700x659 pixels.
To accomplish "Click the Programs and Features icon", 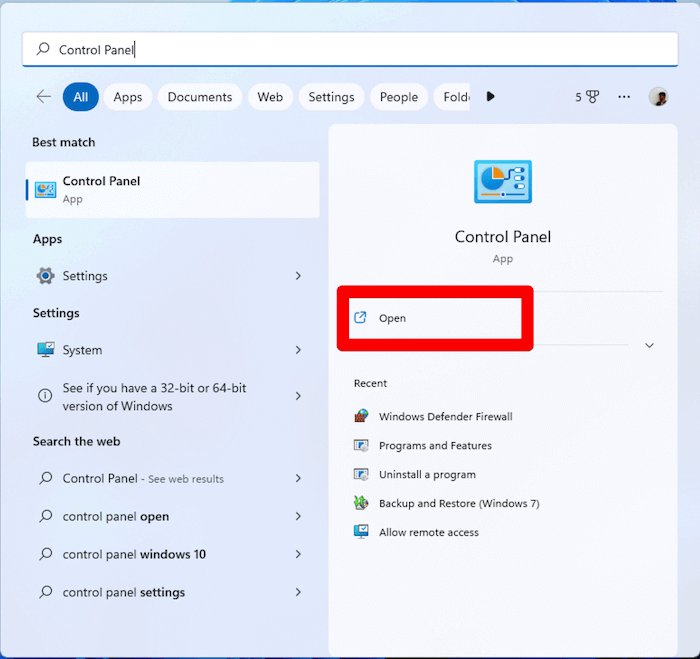I will coord(361,445).
